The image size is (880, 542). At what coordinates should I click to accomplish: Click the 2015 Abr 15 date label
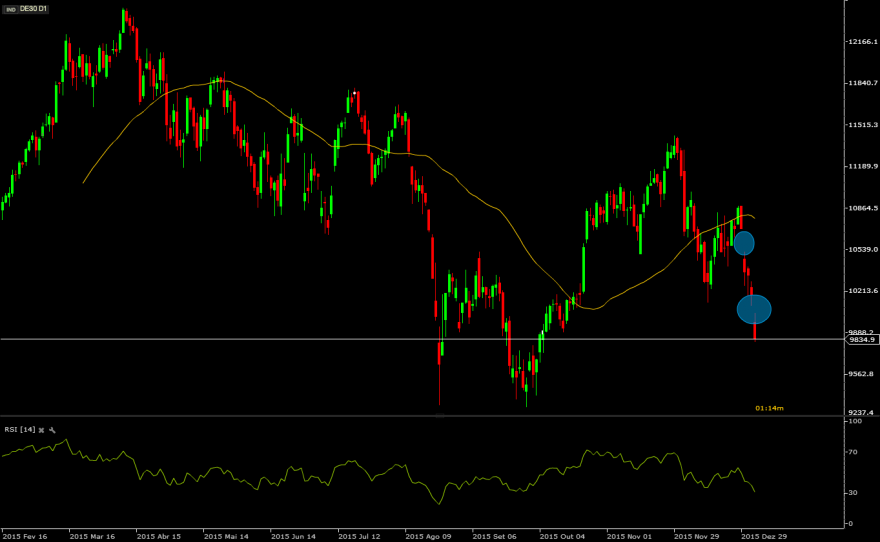pos(159,536)
